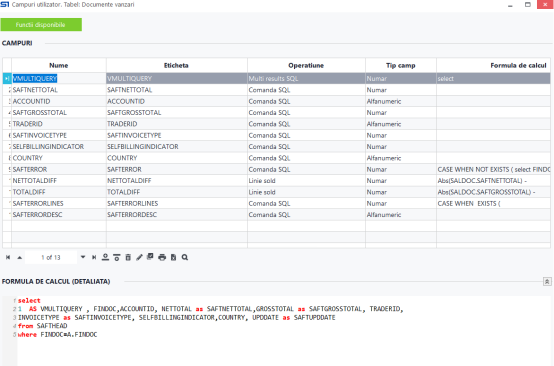Move to next record with down arrow
The width and height of the screenshot is (554, 366).
pyautogui.click(x=83, y=257)
